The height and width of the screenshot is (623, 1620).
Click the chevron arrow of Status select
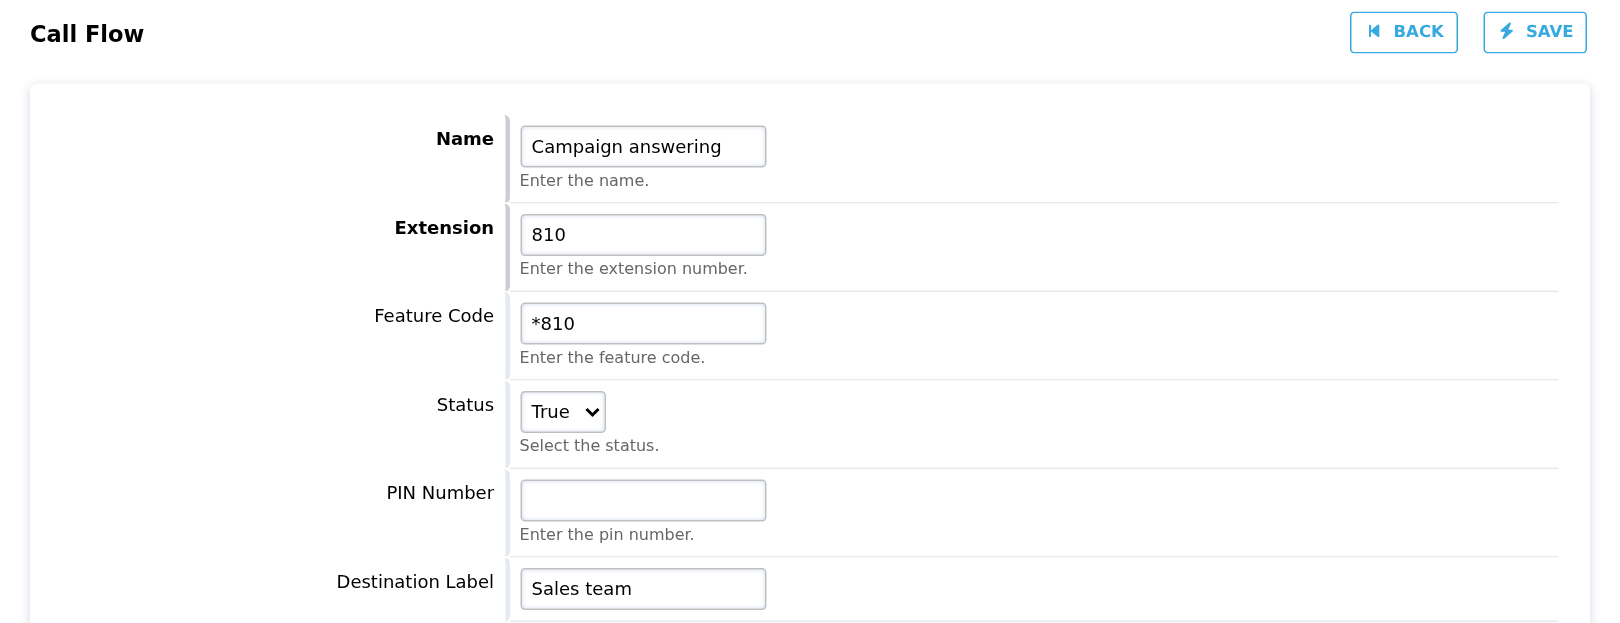point(592,412)
